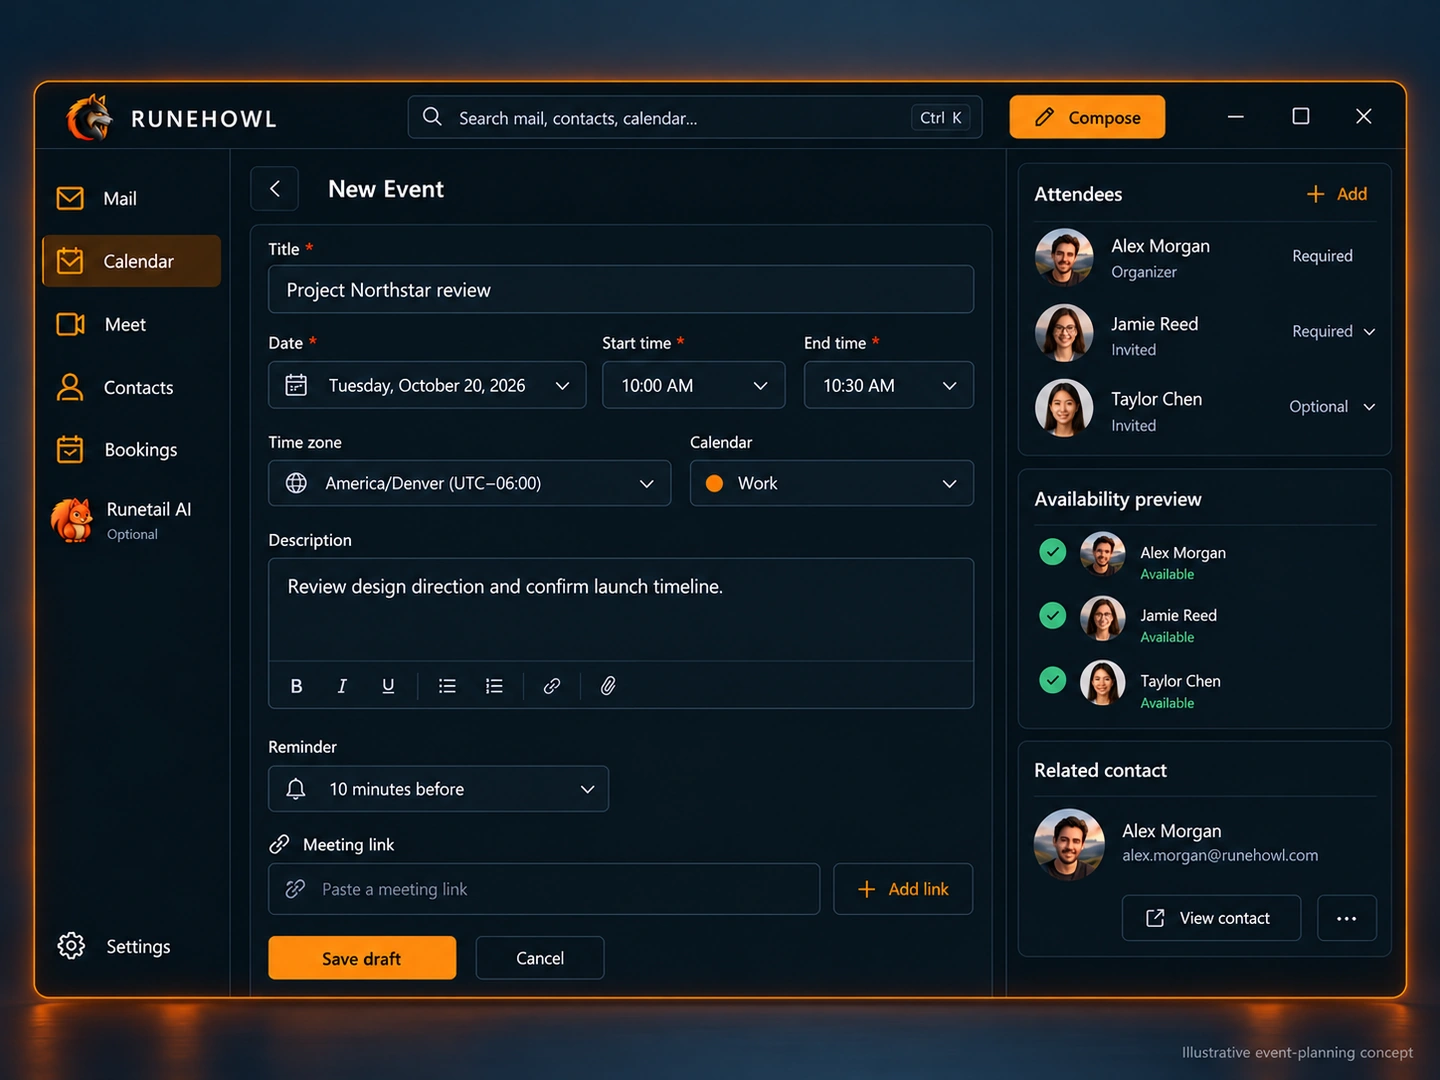Attach a file with paperclip icon
The width and height of the screenshot is (1440, 1080).
coord(608,686)
